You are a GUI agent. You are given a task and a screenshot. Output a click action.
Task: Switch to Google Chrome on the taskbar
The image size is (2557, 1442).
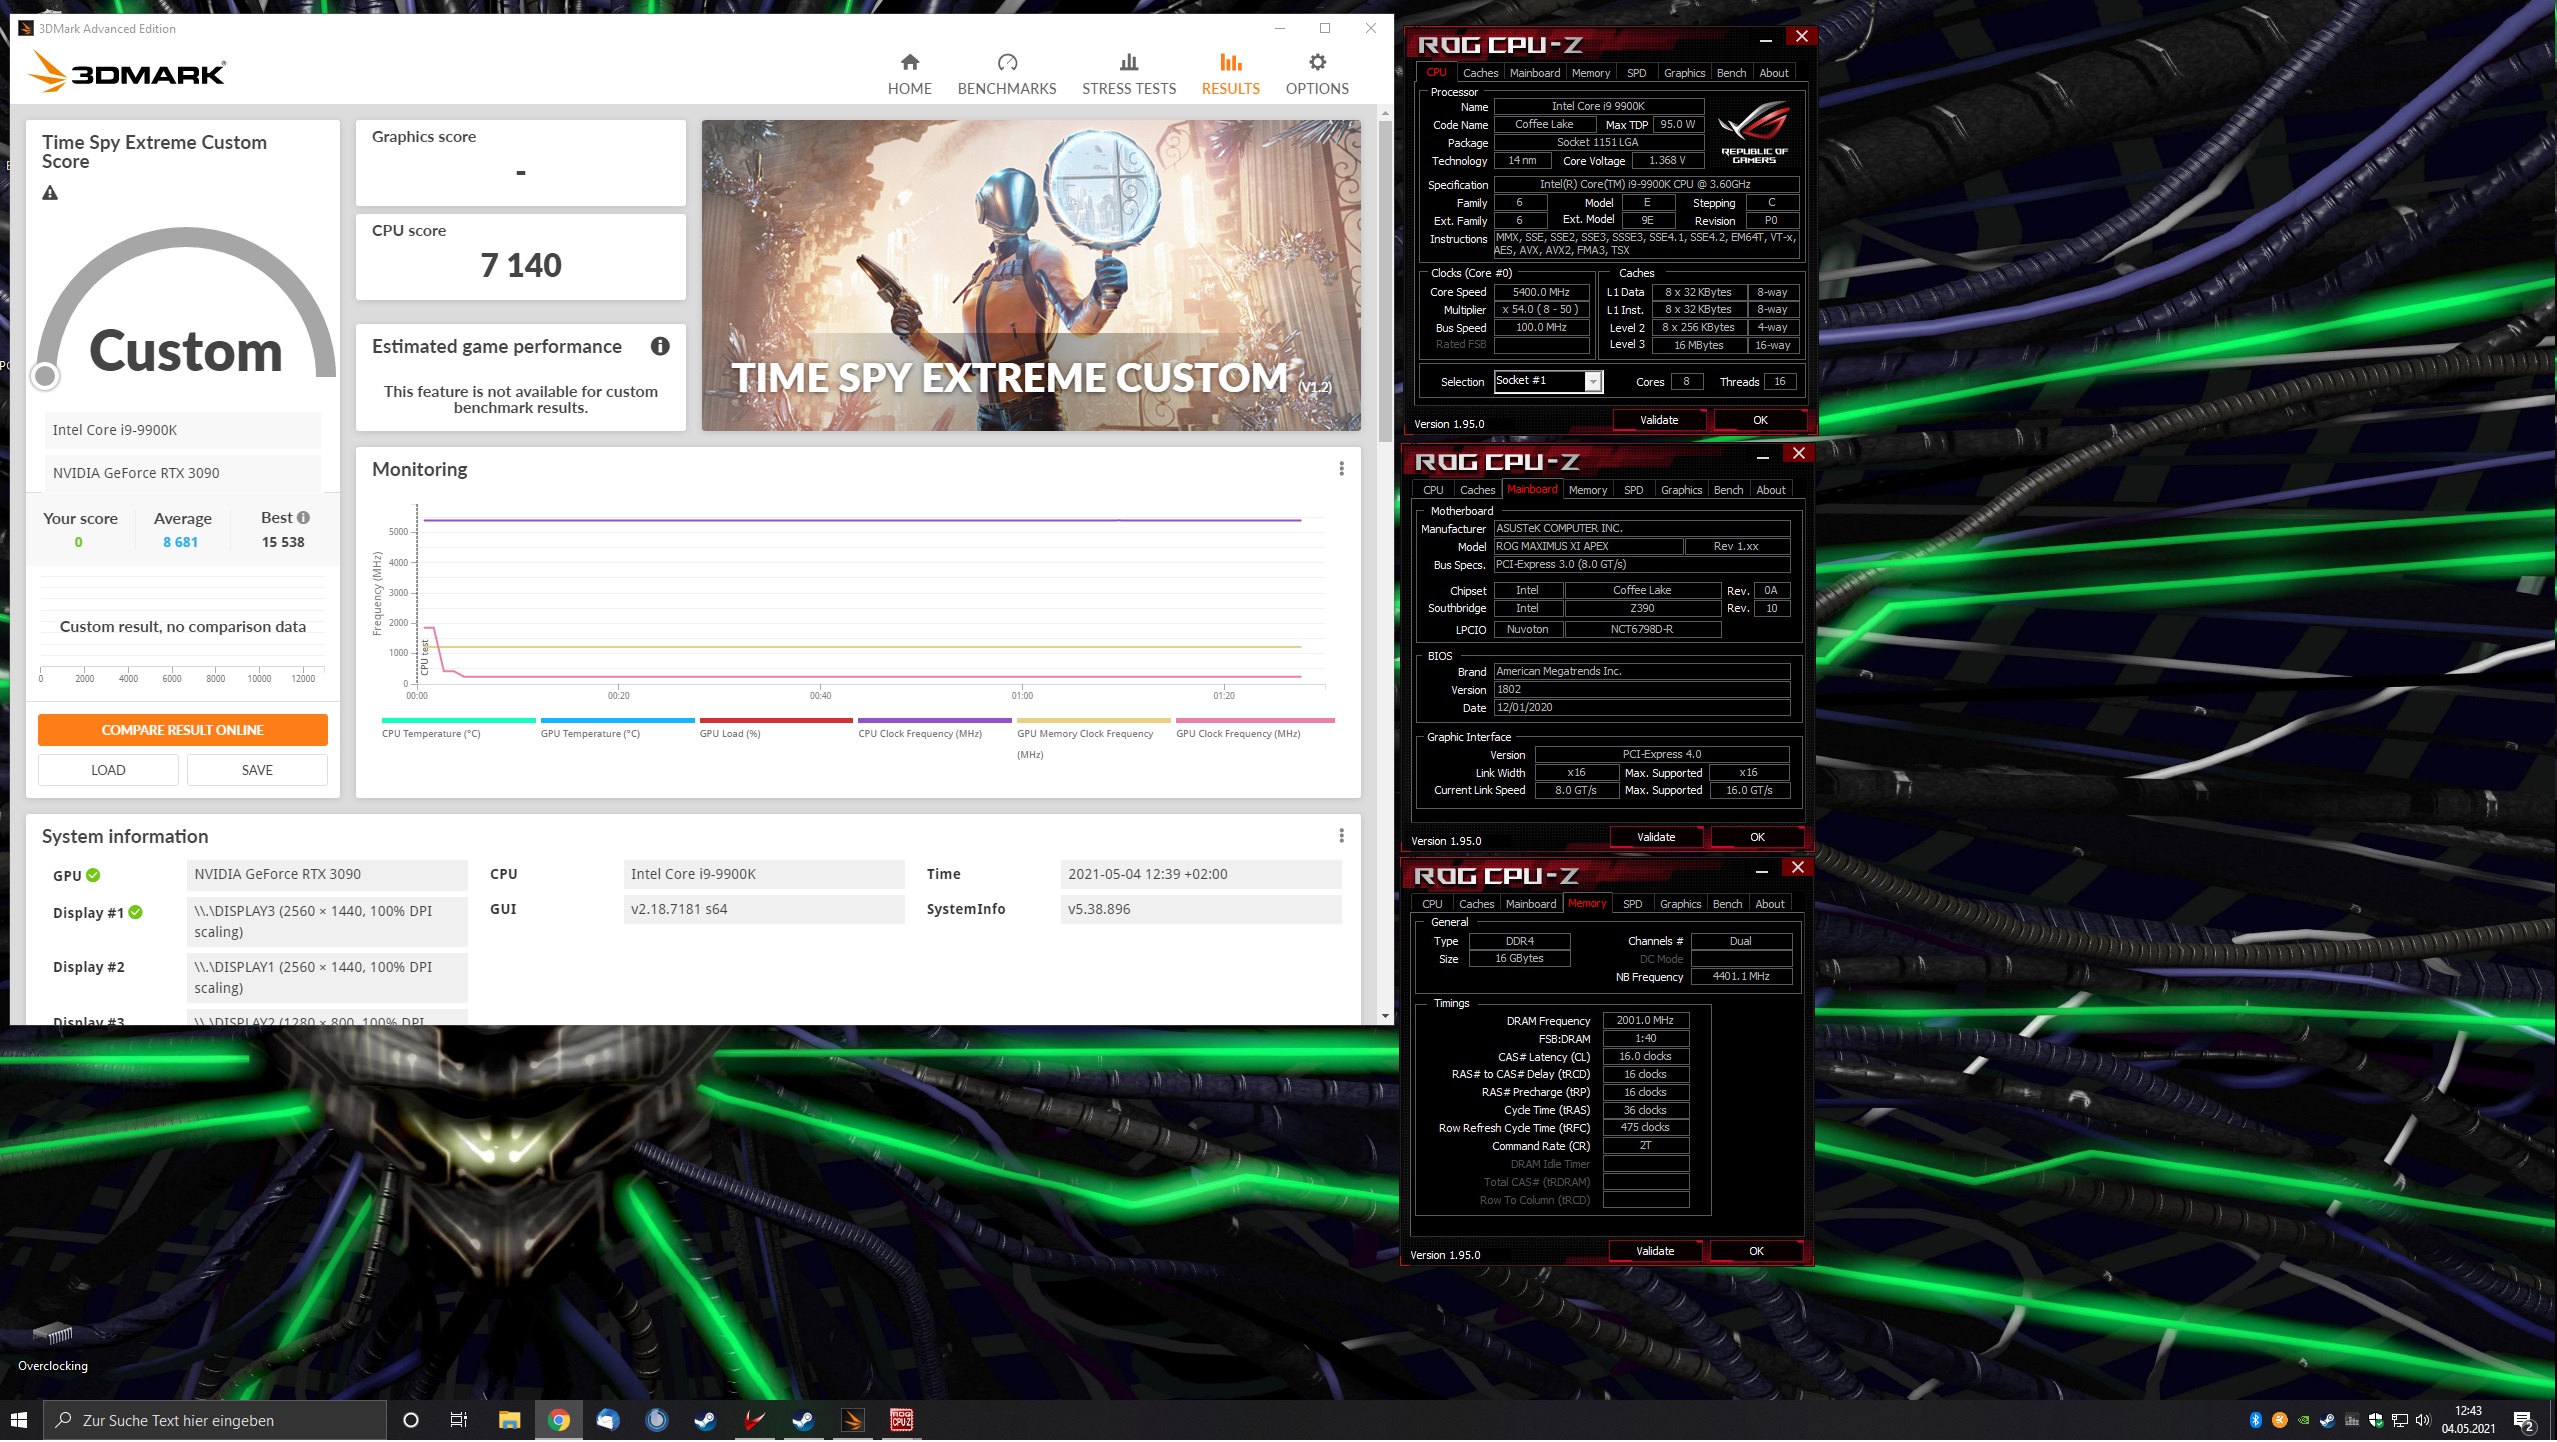(x=558, y=1420)
